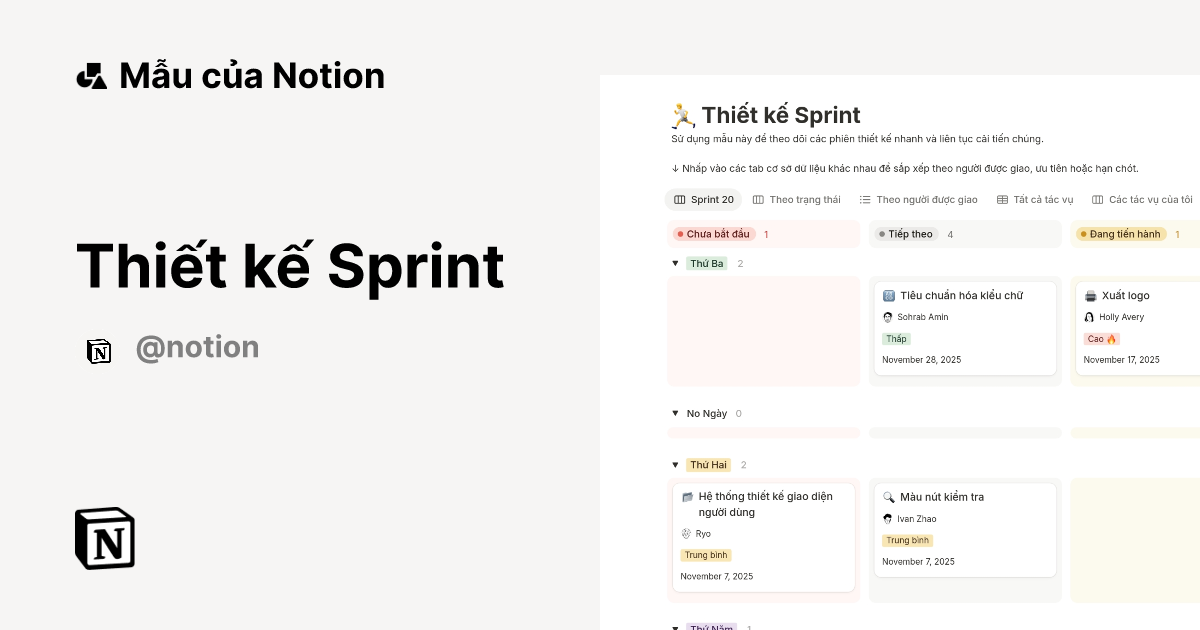The height and width of the screenshot is (630, 1200).
Task: Click the magnifier icon on Màu nút kiểm tra card
Action: pyautogui.click(x=888, y=496)
